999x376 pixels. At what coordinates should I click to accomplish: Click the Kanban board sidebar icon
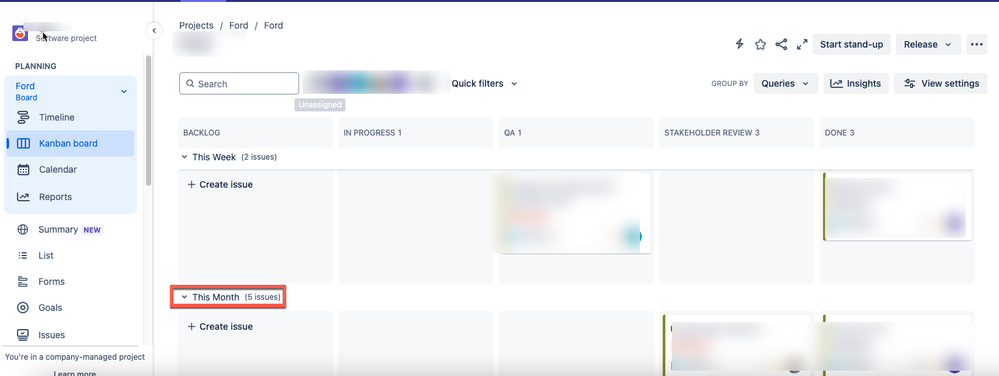point(24,143)
